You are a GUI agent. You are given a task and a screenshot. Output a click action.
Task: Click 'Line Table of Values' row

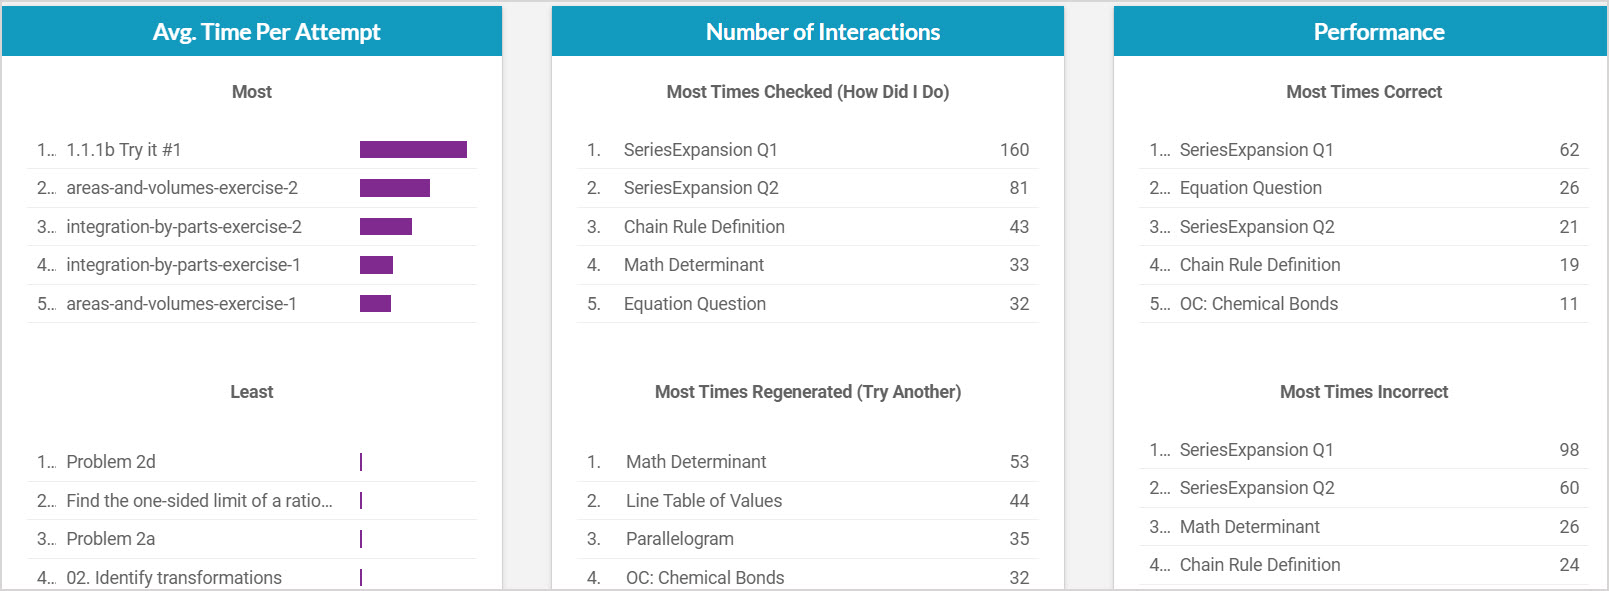point(704,501)
